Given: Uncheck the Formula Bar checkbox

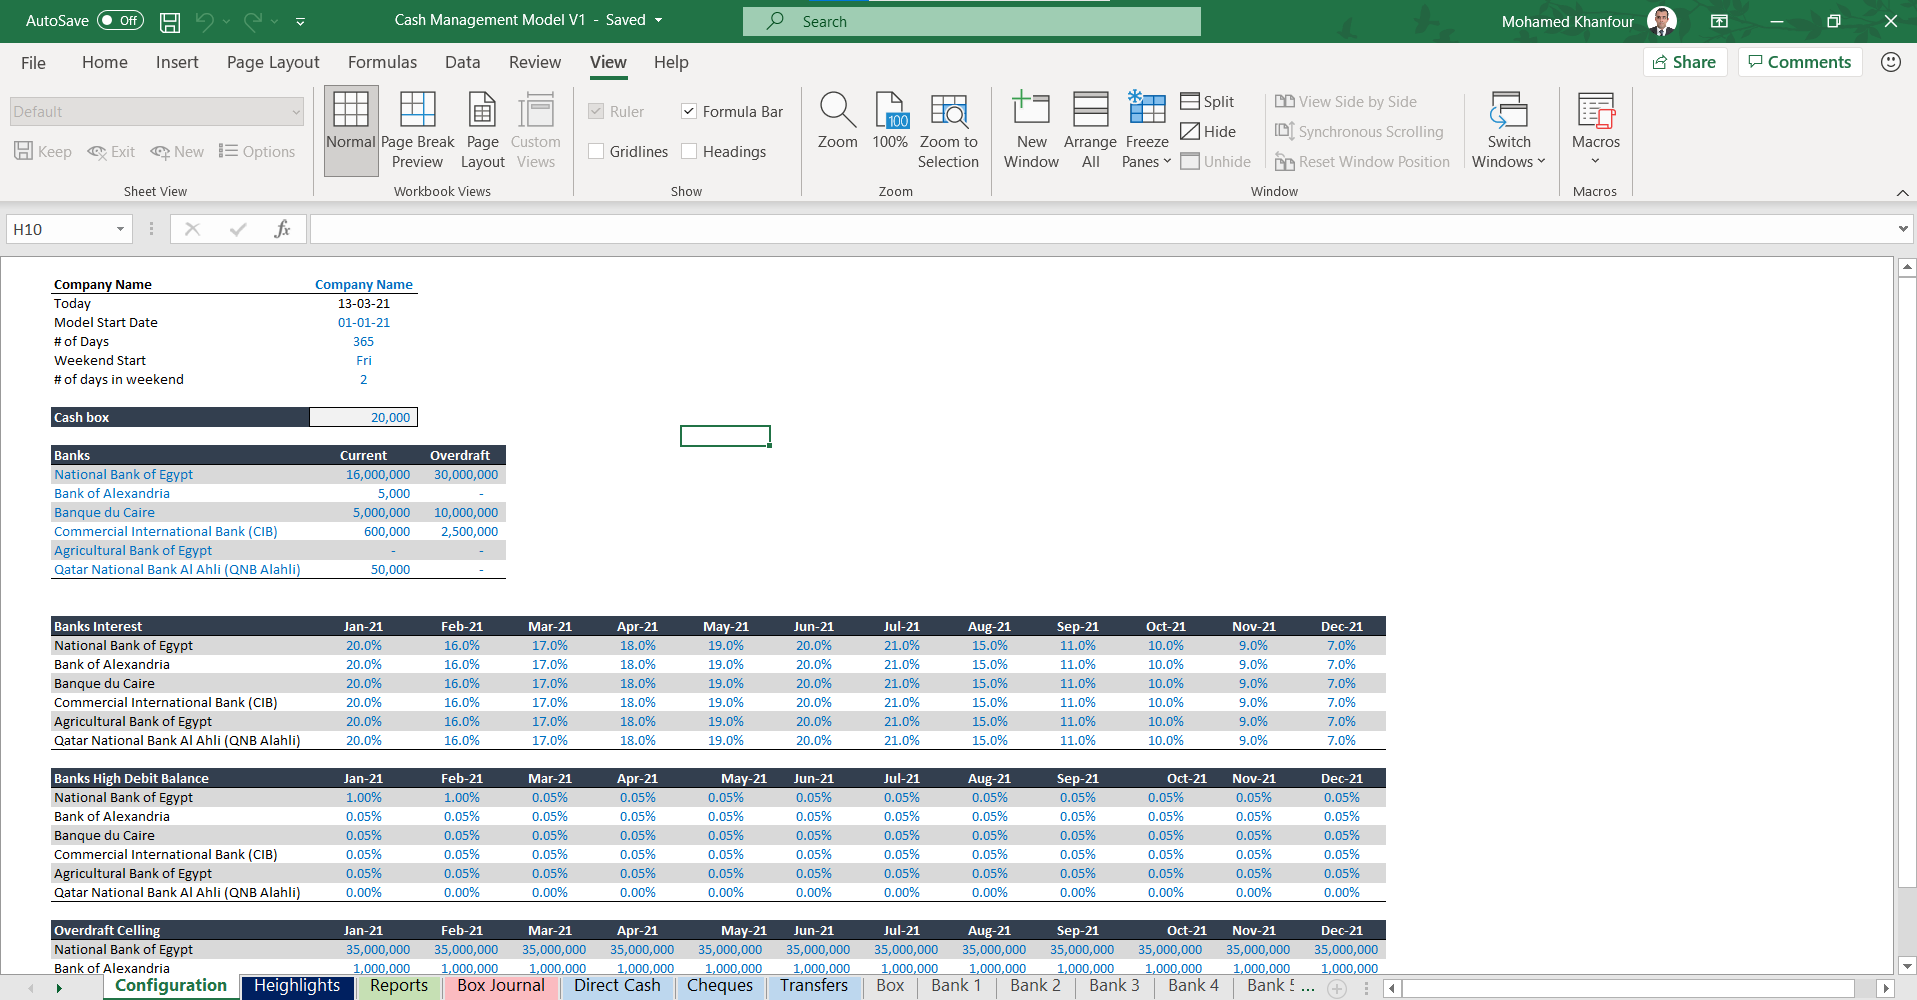Looking at the screenshot, I should tap(689, 111).
